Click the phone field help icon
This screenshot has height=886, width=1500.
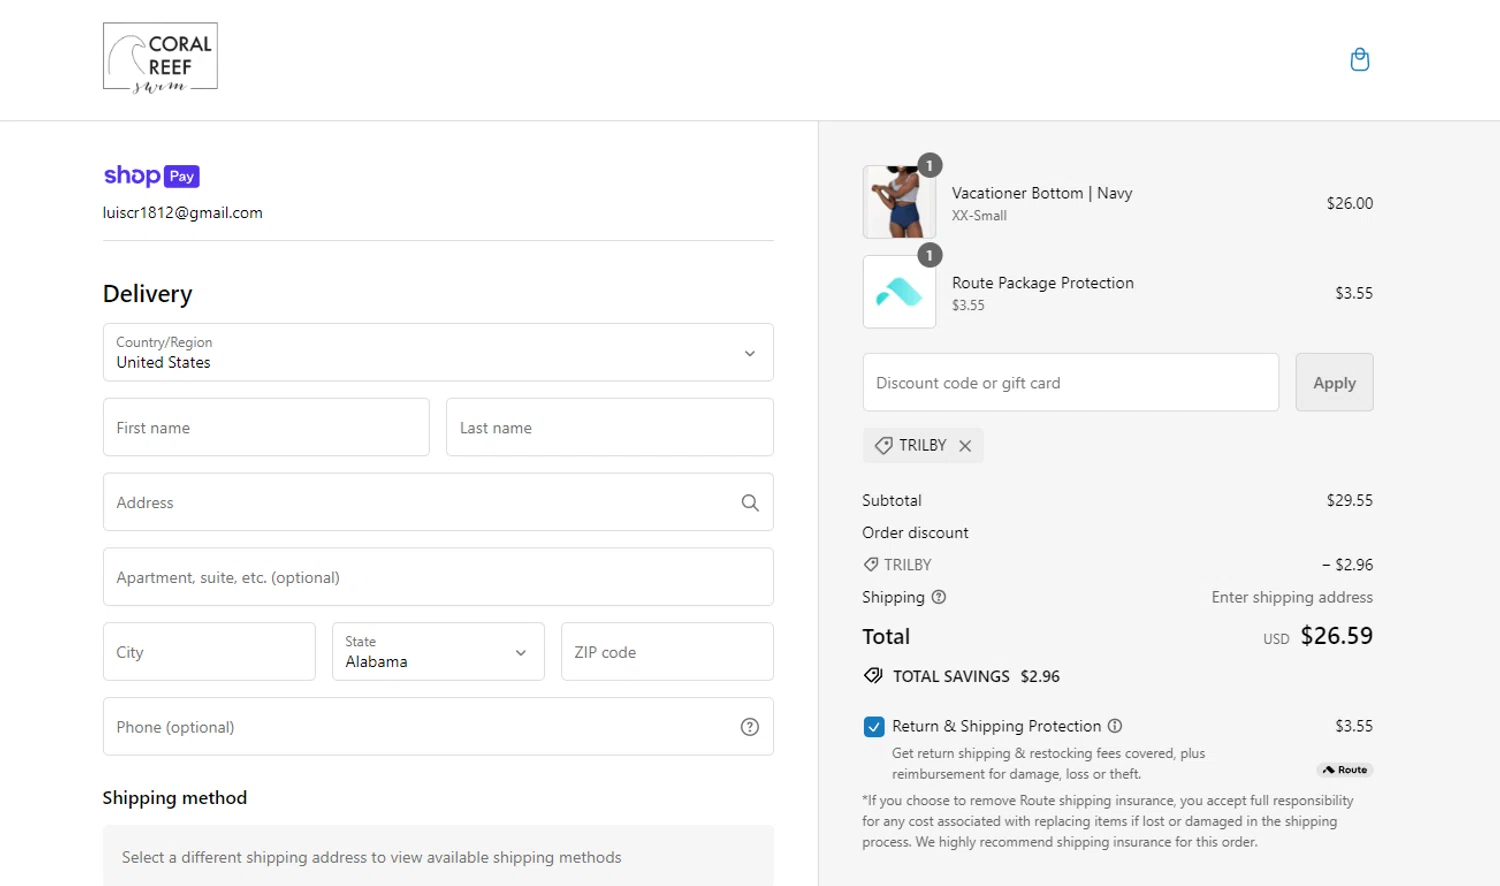[x=750, y=727]
